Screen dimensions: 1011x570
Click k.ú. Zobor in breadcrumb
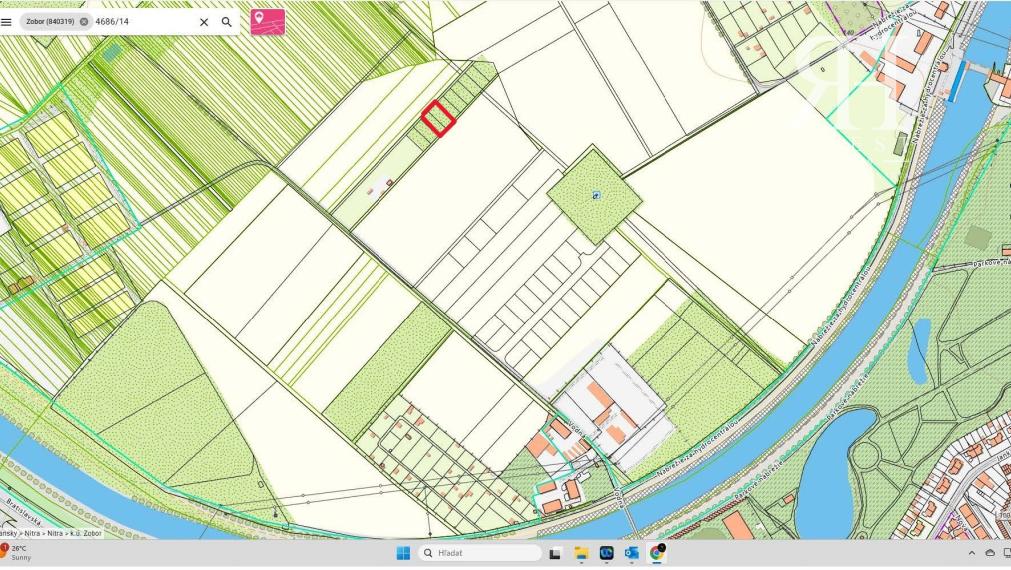(85, 534)
